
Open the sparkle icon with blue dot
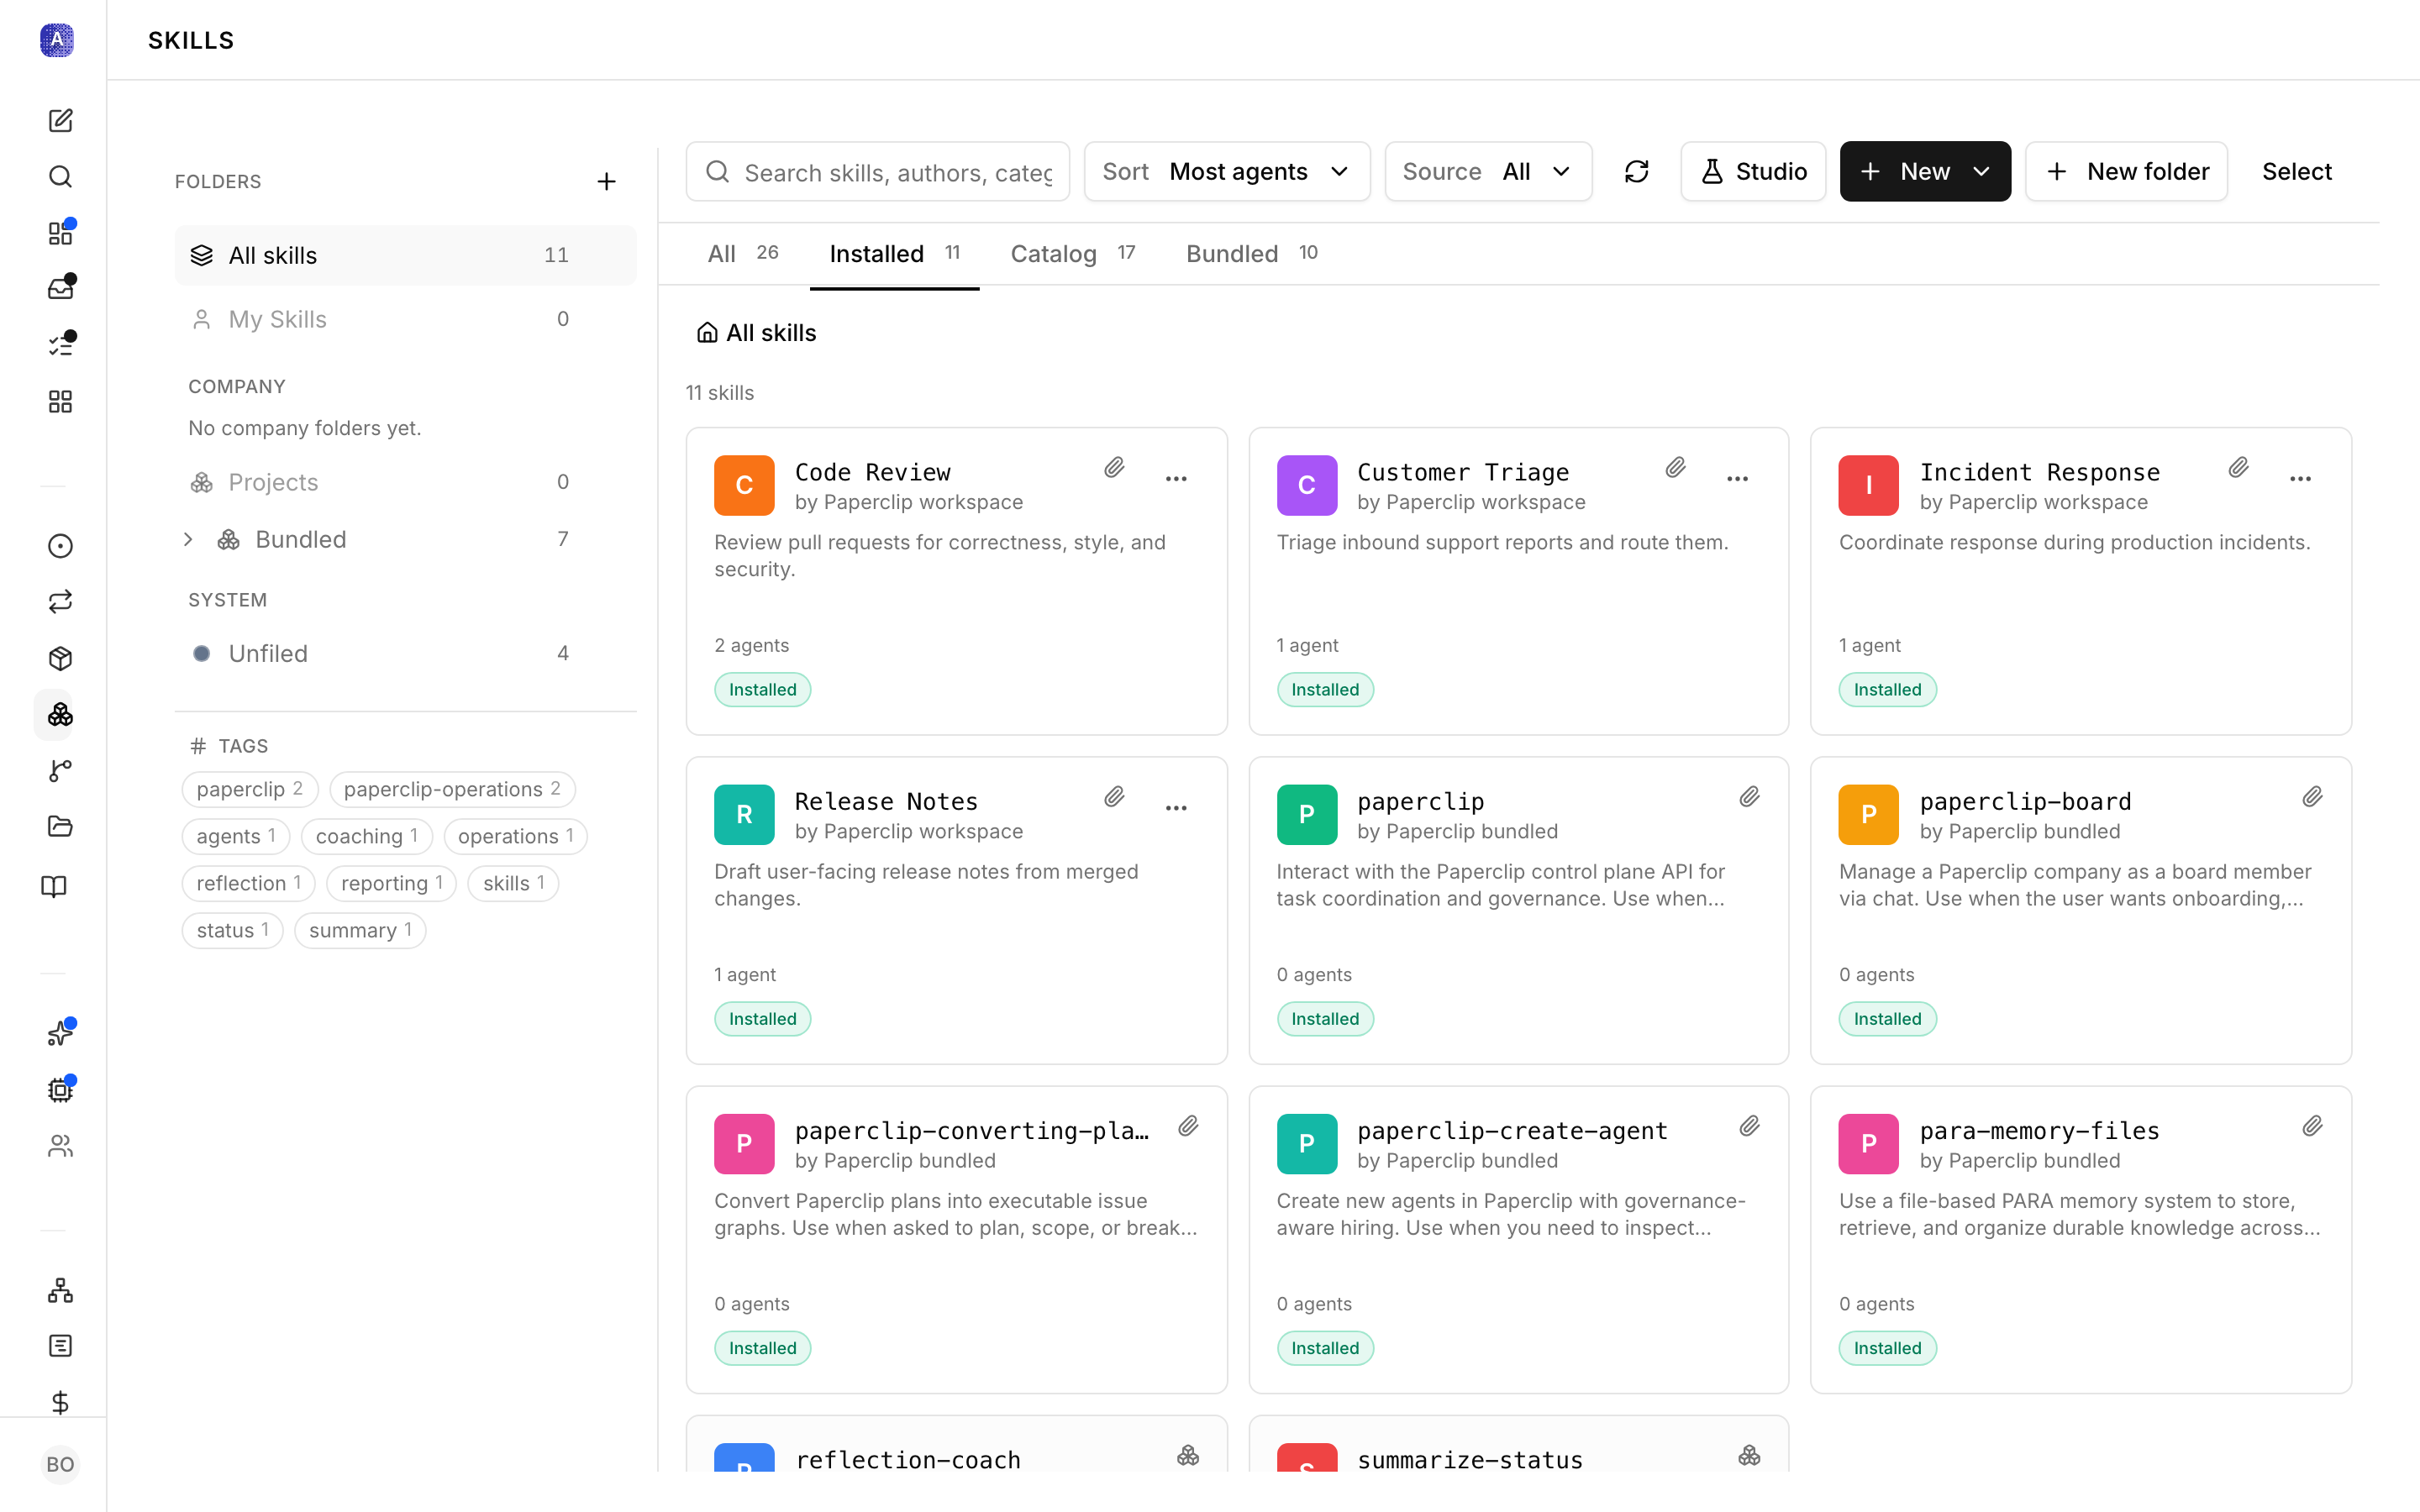pos(60,1033)
